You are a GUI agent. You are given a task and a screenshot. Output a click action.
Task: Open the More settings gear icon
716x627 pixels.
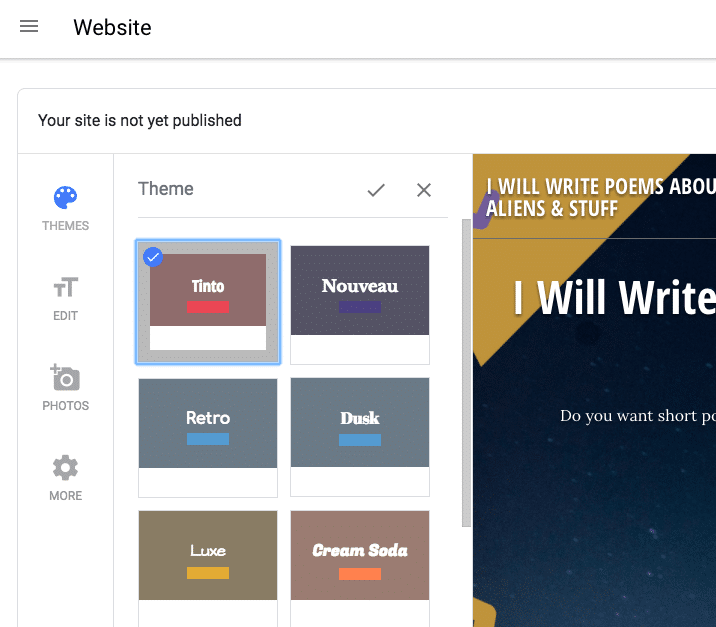(65, 468)
